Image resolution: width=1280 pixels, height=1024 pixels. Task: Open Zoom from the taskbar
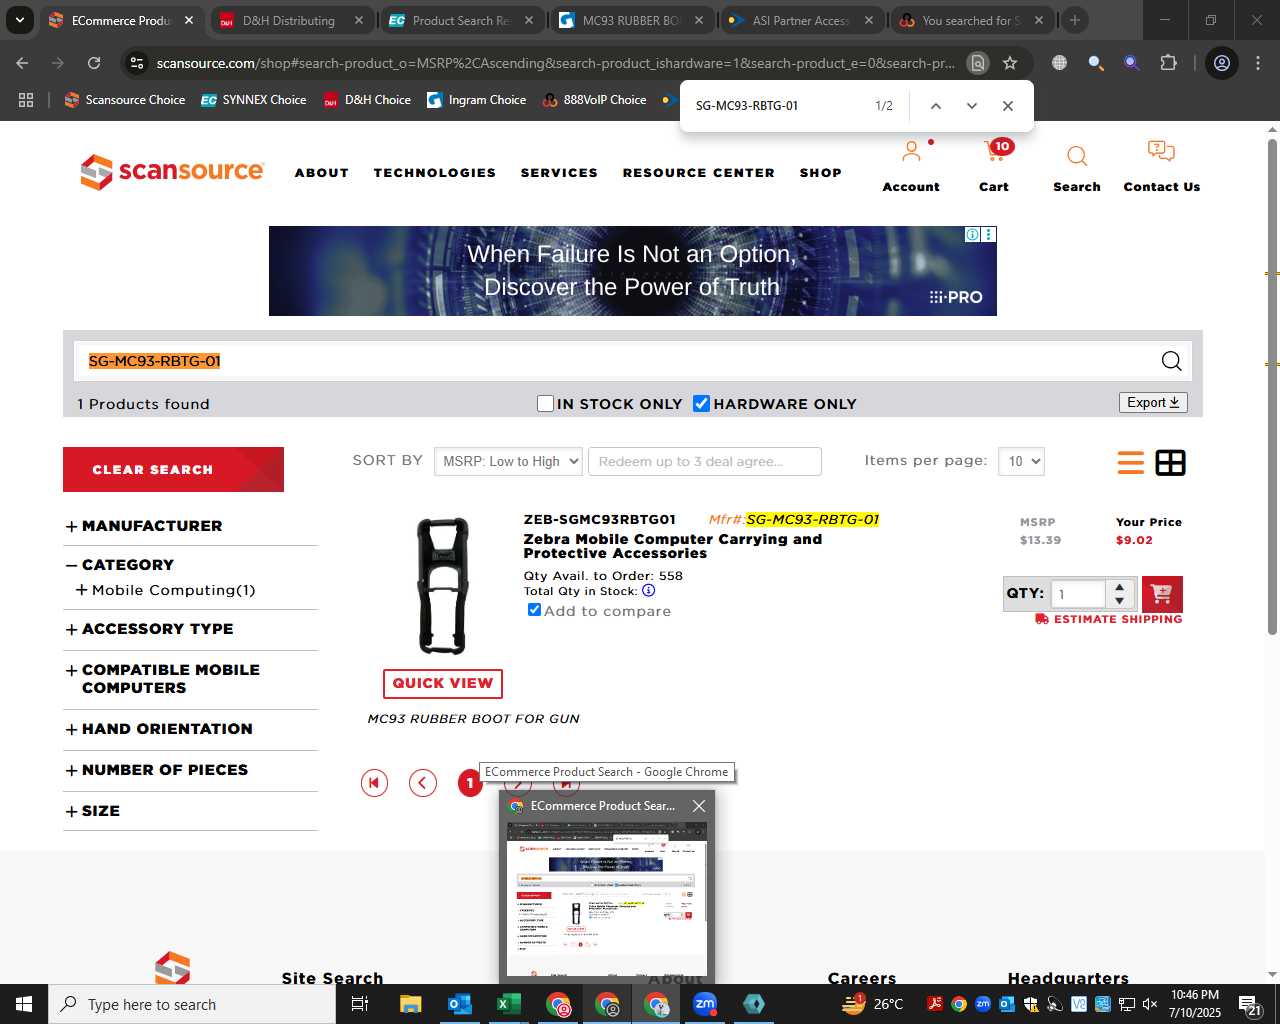705,1004
